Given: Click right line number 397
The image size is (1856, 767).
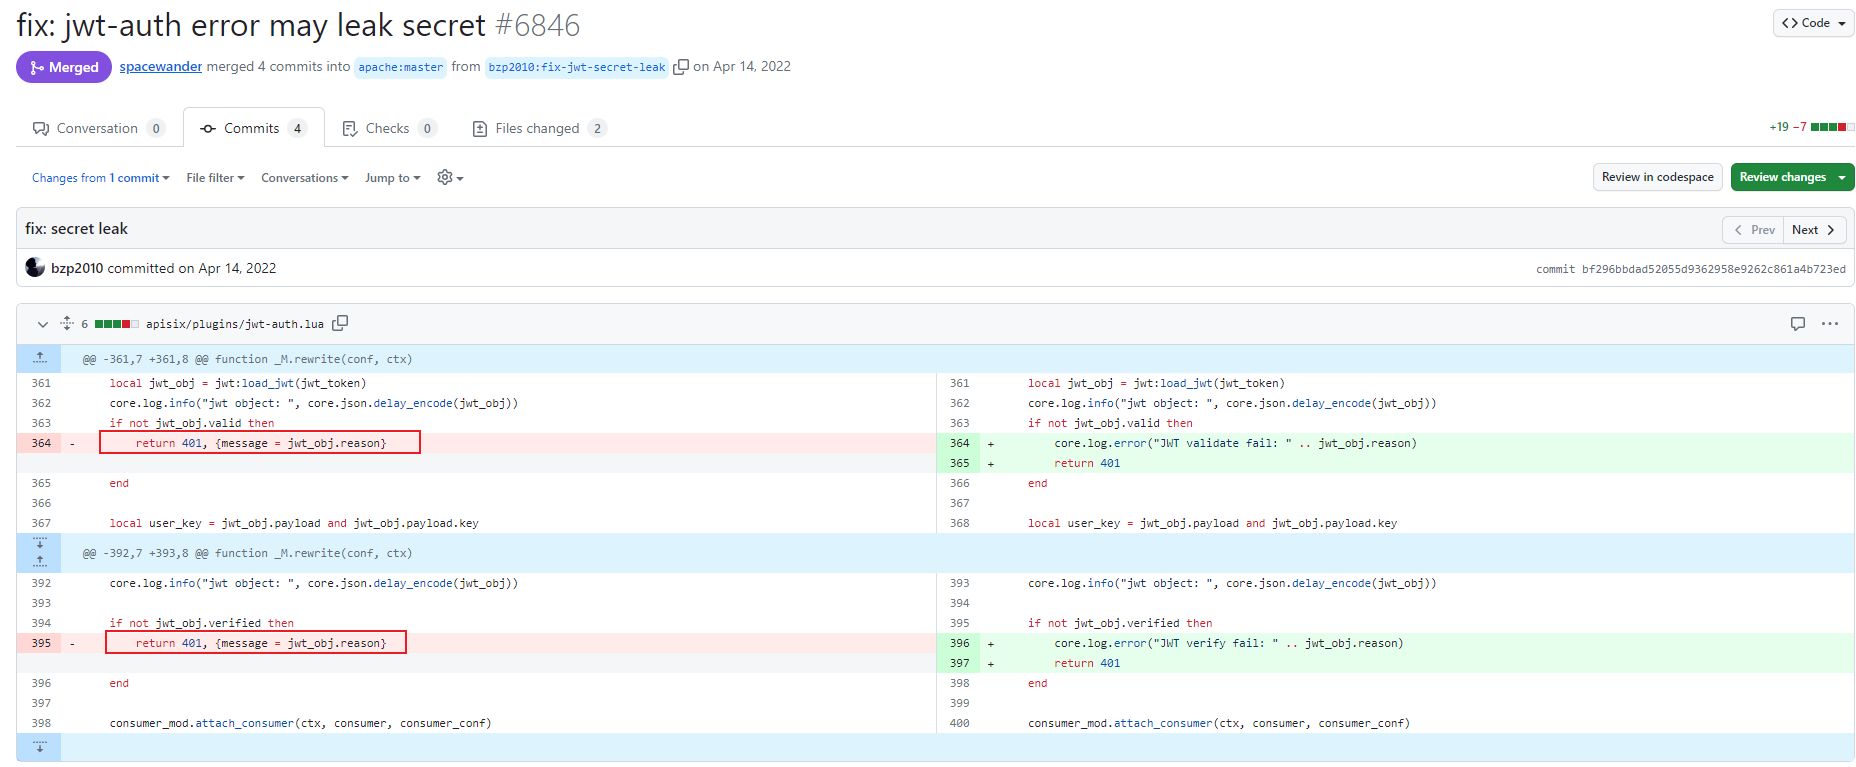Looking at the screenshot, I should click(x=960, y=663).
